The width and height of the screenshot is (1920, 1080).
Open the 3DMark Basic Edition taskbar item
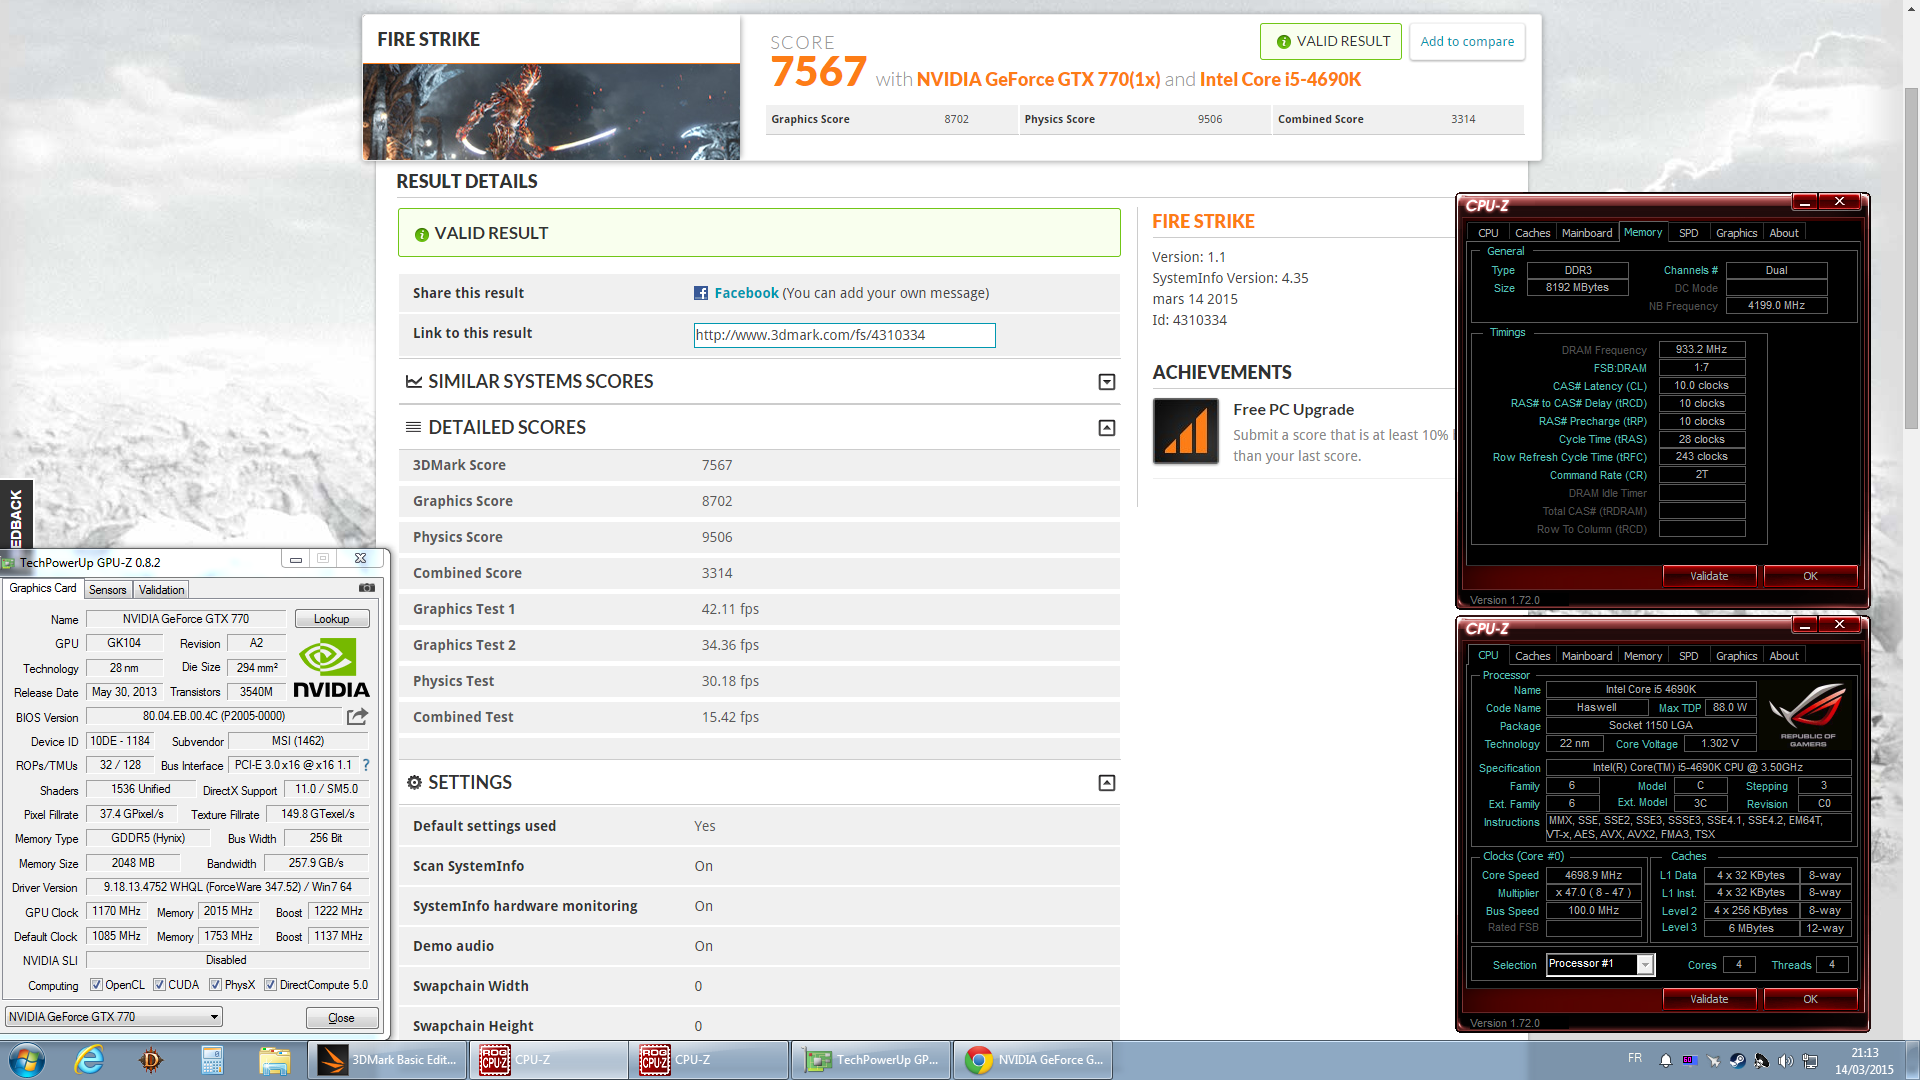click(387, 1060)
